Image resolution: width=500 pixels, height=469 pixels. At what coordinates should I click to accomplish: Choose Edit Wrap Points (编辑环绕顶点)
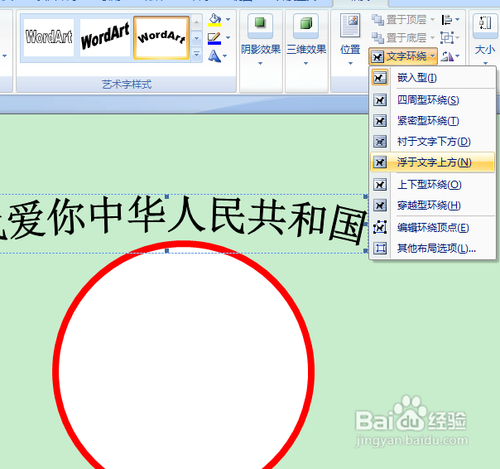[432, 228]
